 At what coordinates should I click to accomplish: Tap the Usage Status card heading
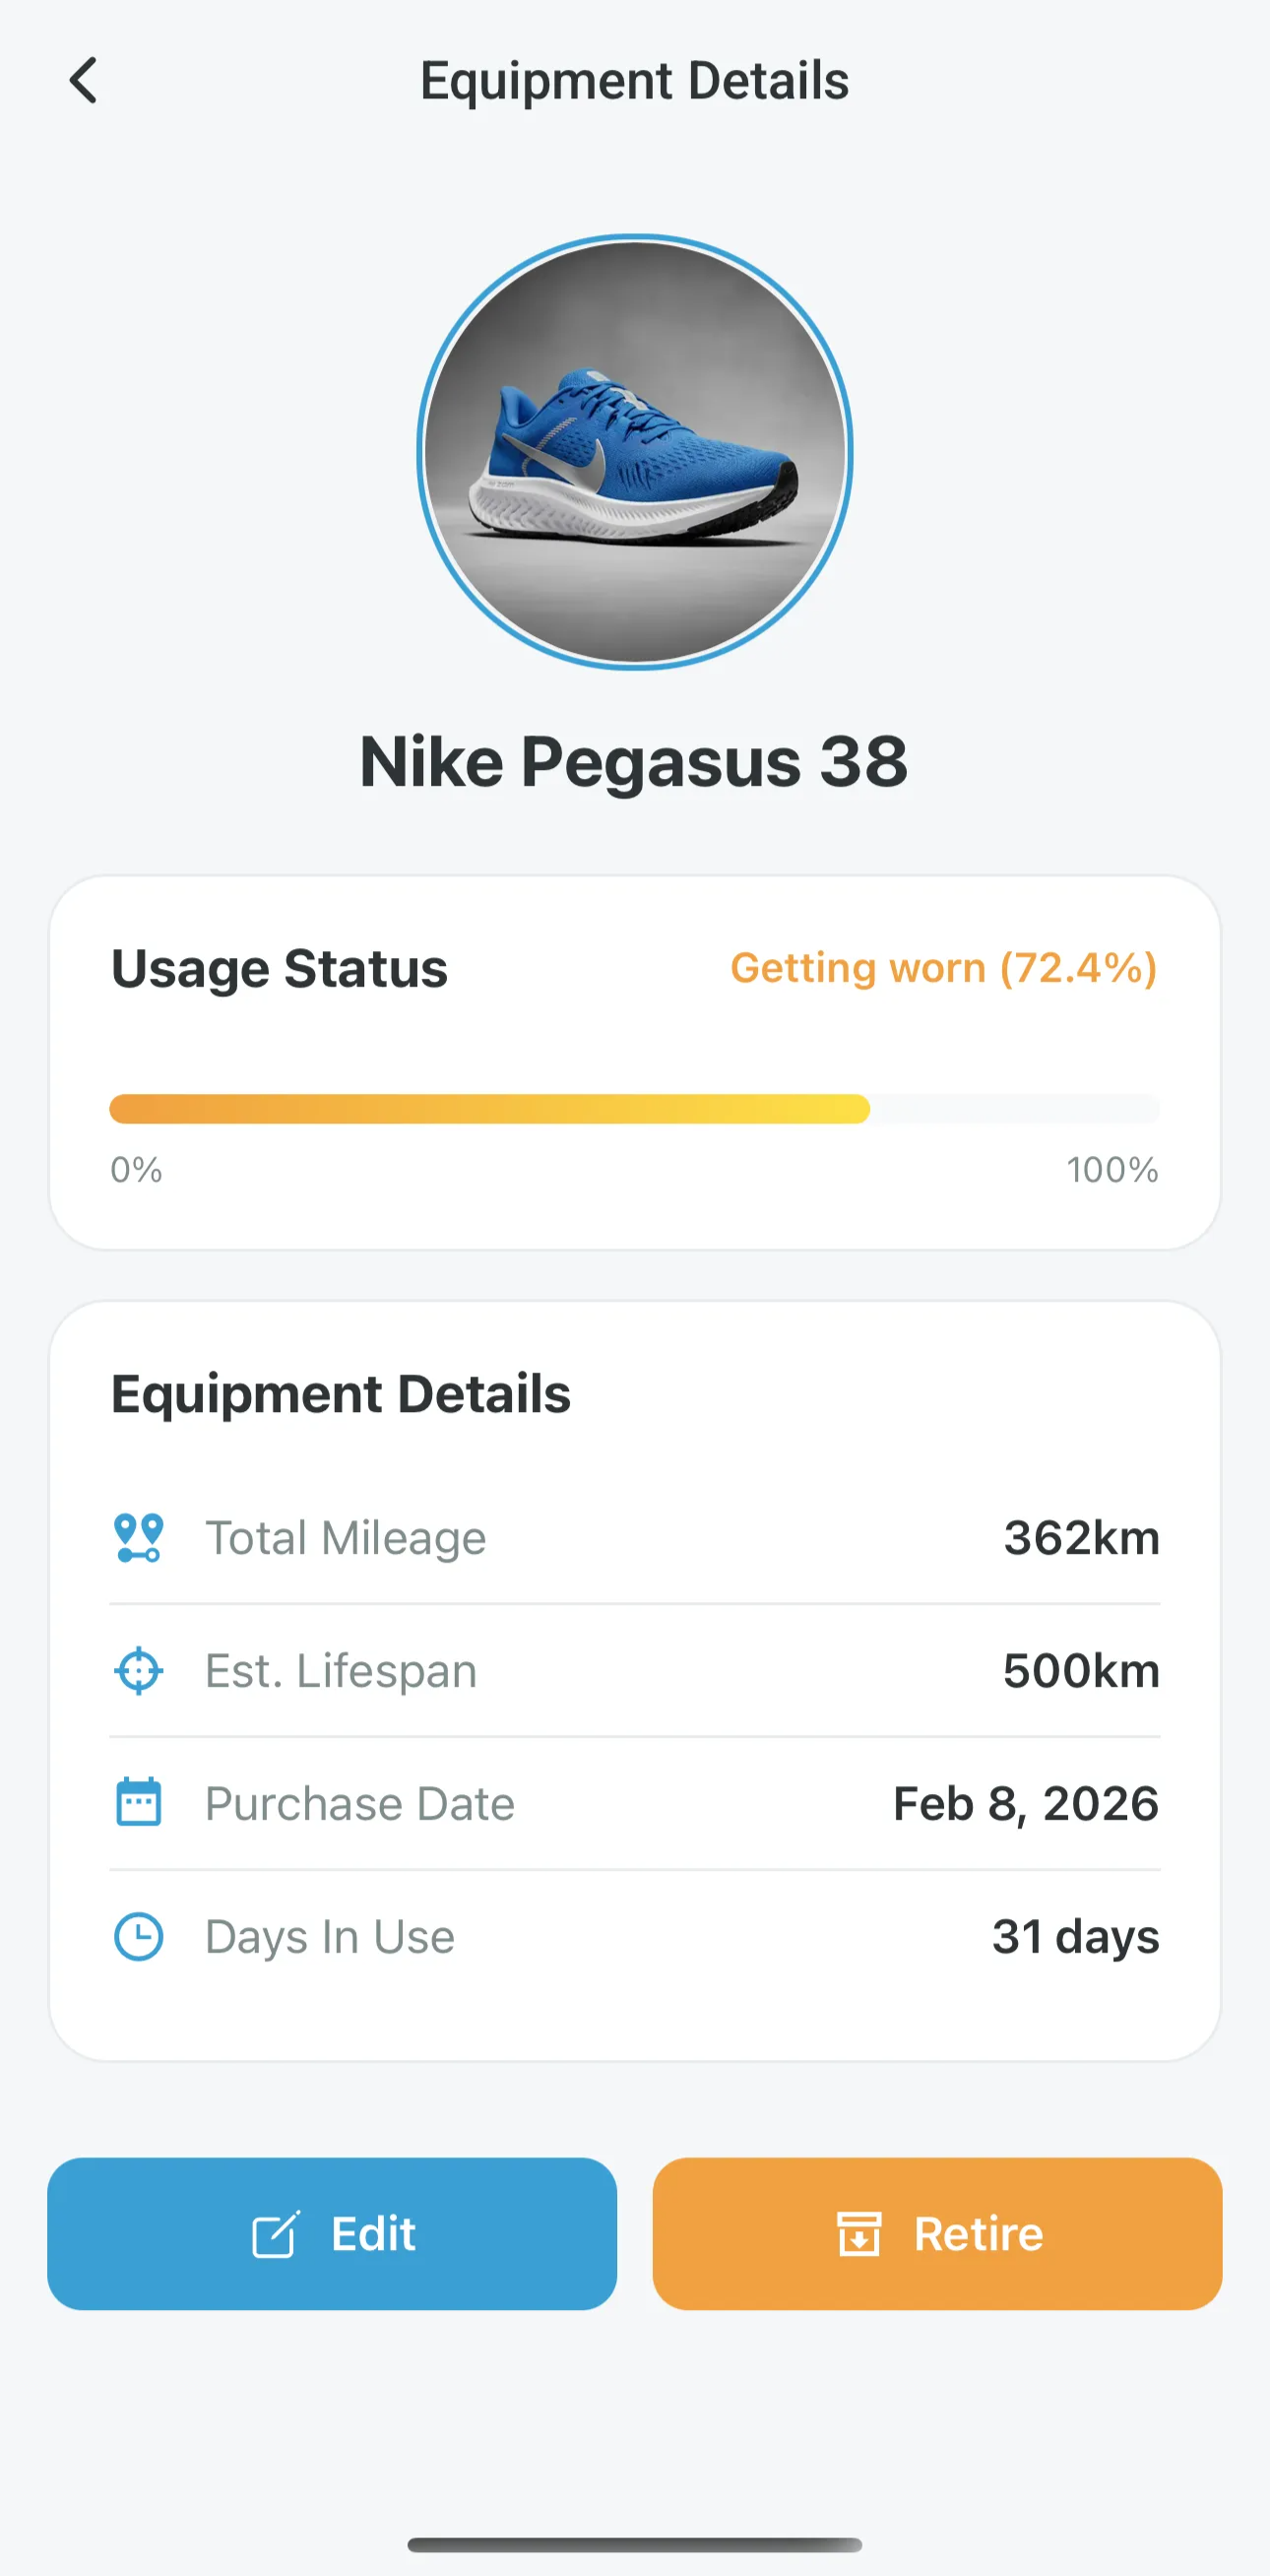pos(279,969)
